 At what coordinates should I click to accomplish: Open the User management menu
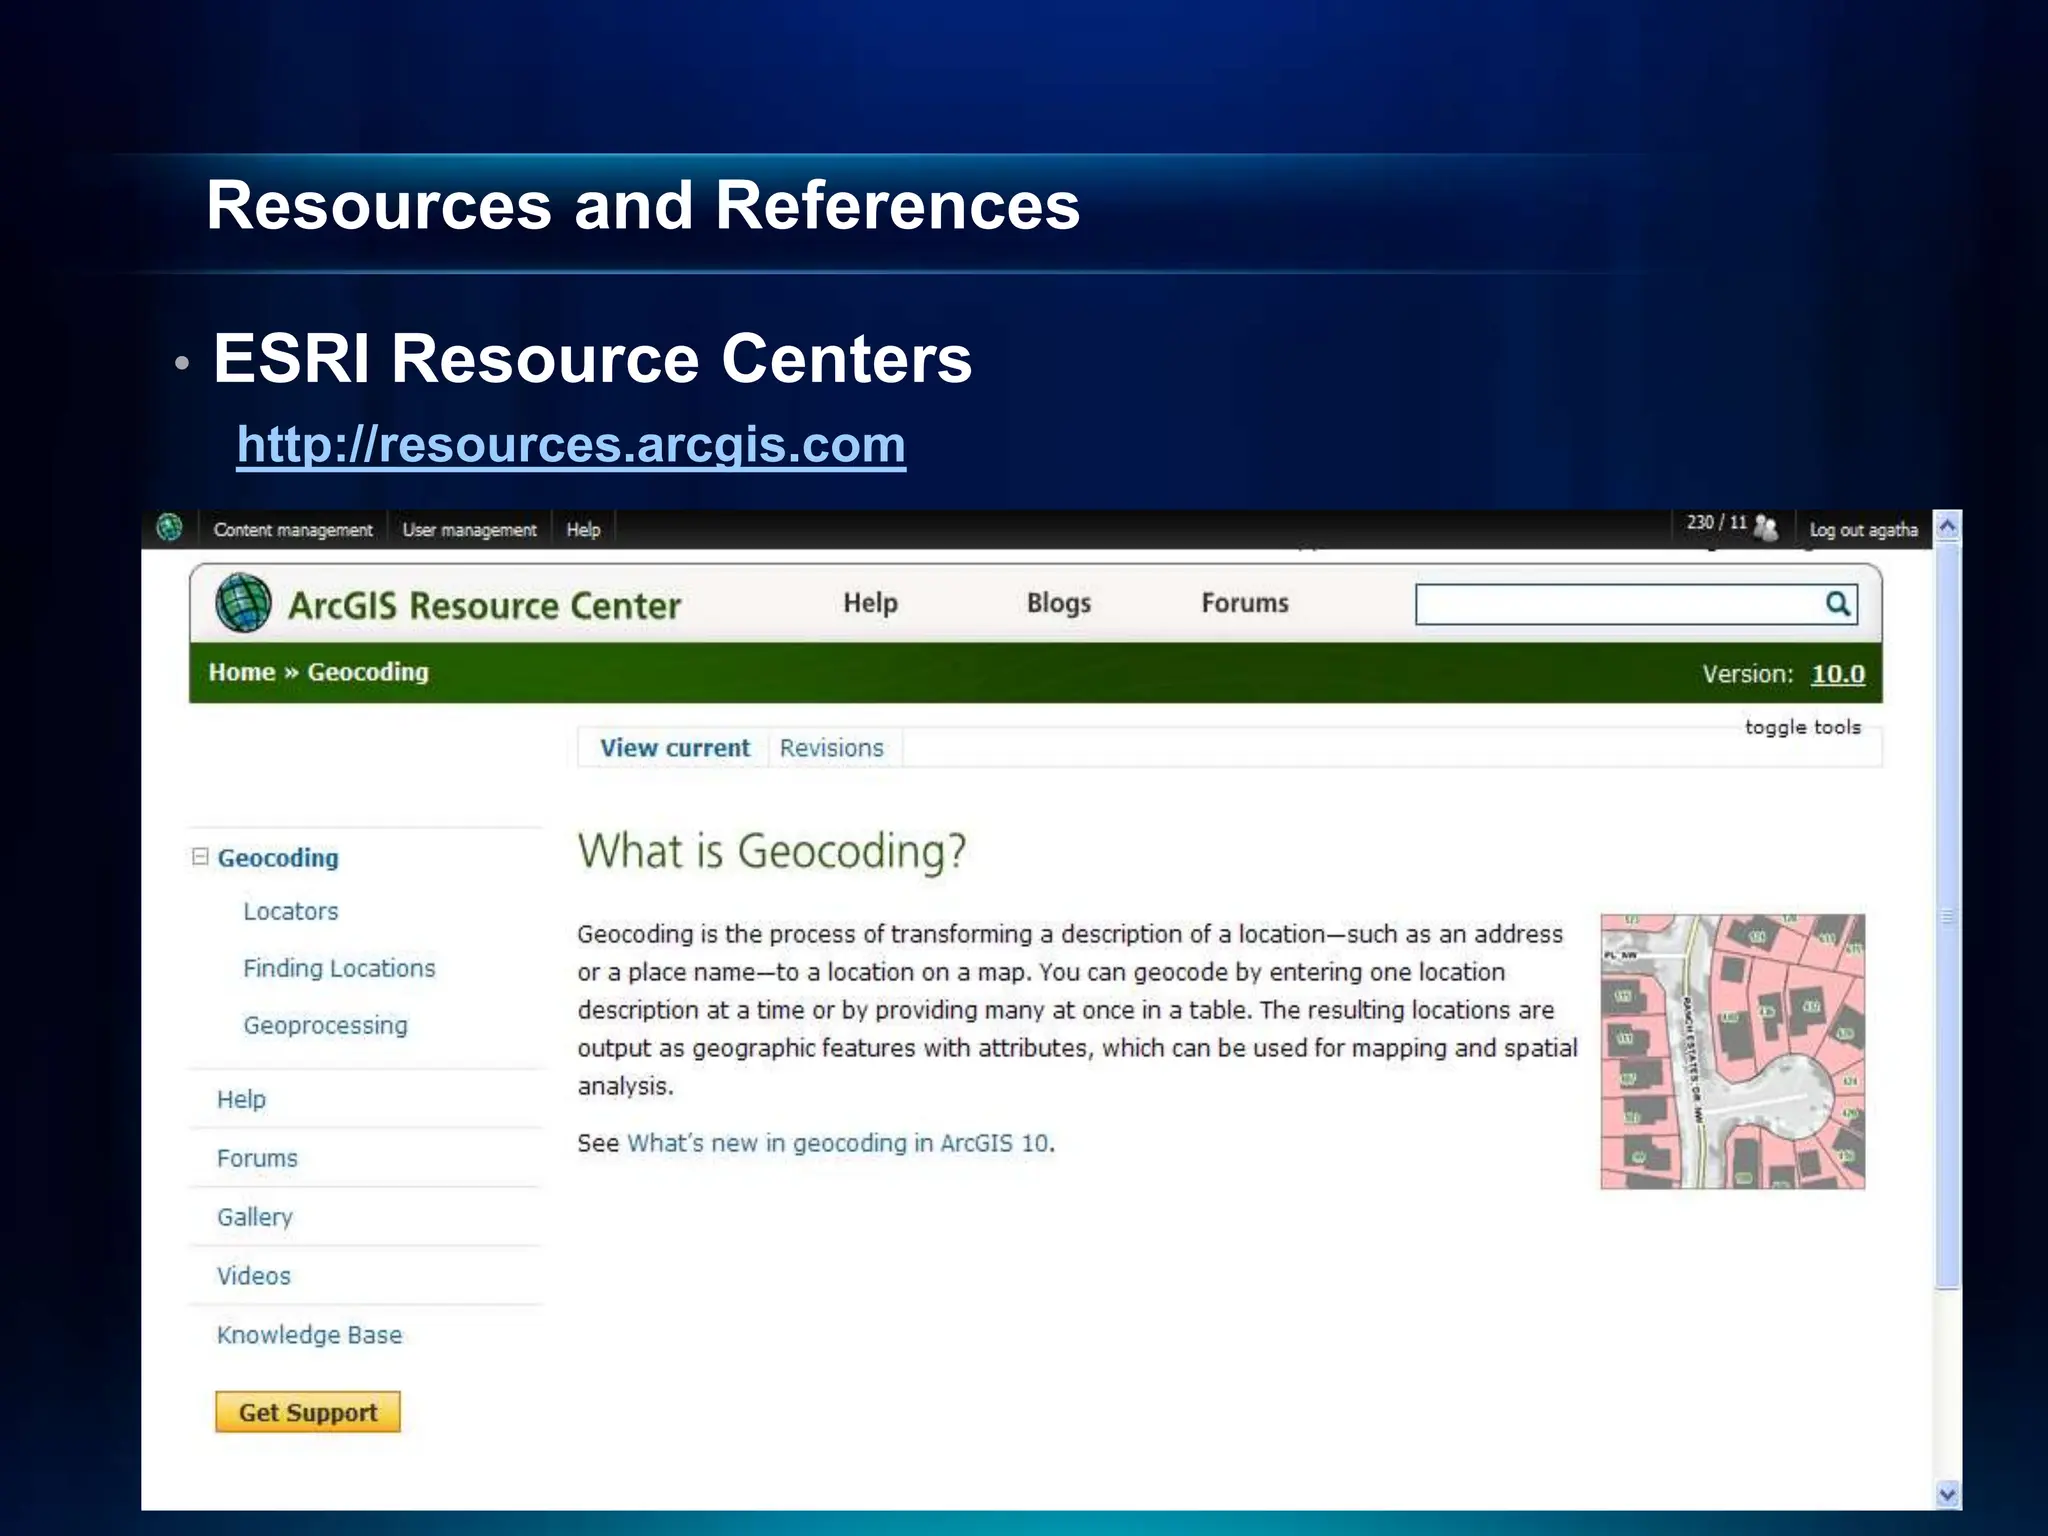pos(469,530)
